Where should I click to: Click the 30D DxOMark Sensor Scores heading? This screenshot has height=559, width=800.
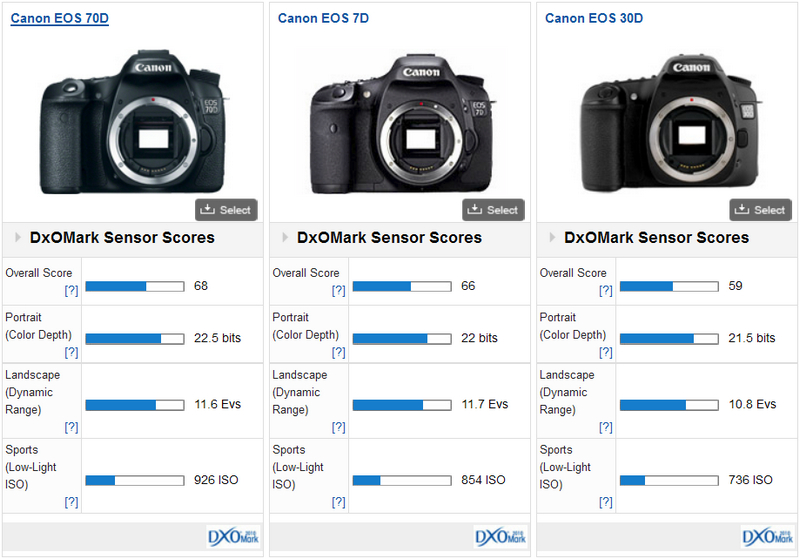[x=657, y=238]
